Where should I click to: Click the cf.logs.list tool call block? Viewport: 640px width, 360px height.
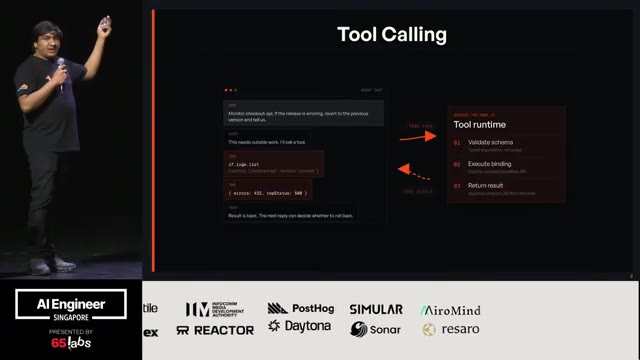pos(273,164)
